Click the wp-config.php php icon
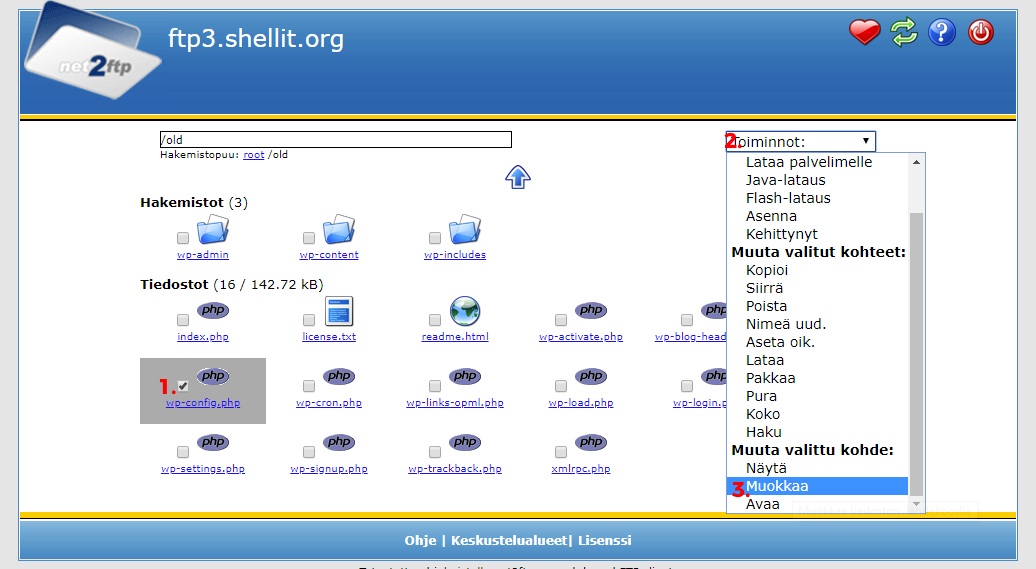 pos(213,376)
